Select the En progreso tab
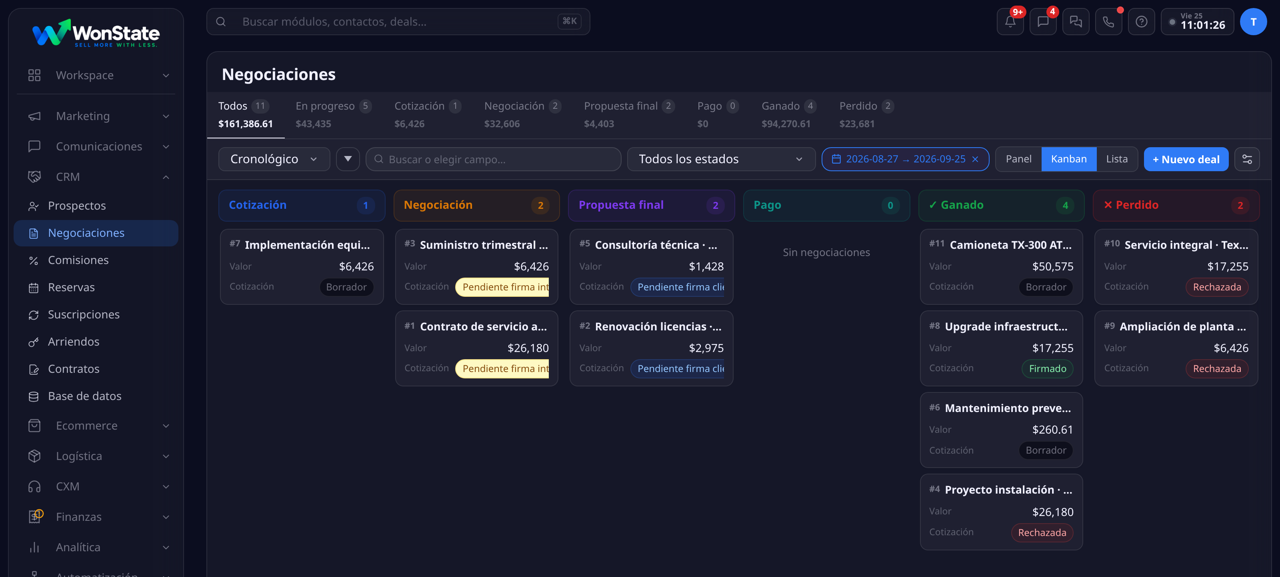The height and width of the screenshot is (577, 1280). [333, 114]
